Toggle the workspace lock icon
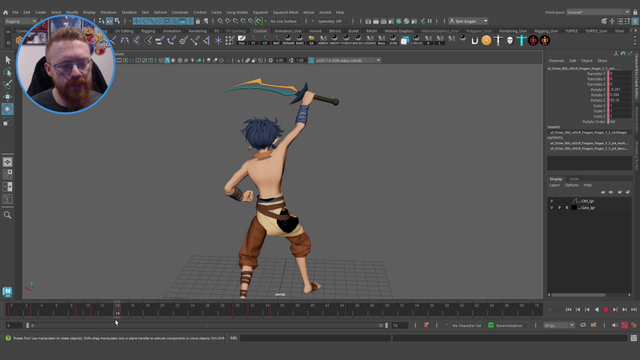The width and height of the screenshot is (640, 360). [x=635, y=12]
